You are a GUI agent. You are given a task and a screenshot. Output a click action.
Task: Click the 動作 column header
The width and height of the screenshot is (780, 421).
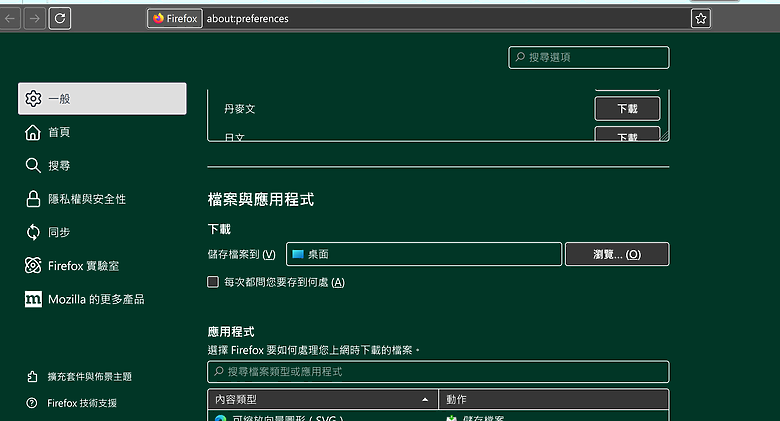[553, 400]
